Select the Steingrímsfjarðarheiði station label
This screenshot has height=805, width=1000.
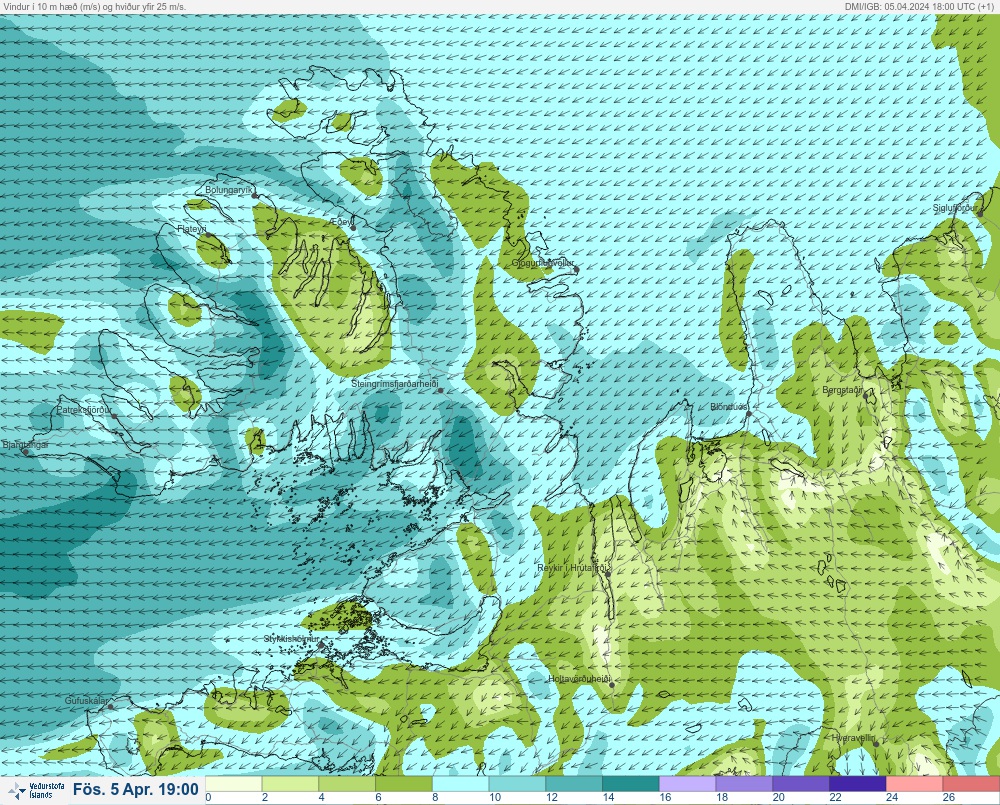(396, 384)
